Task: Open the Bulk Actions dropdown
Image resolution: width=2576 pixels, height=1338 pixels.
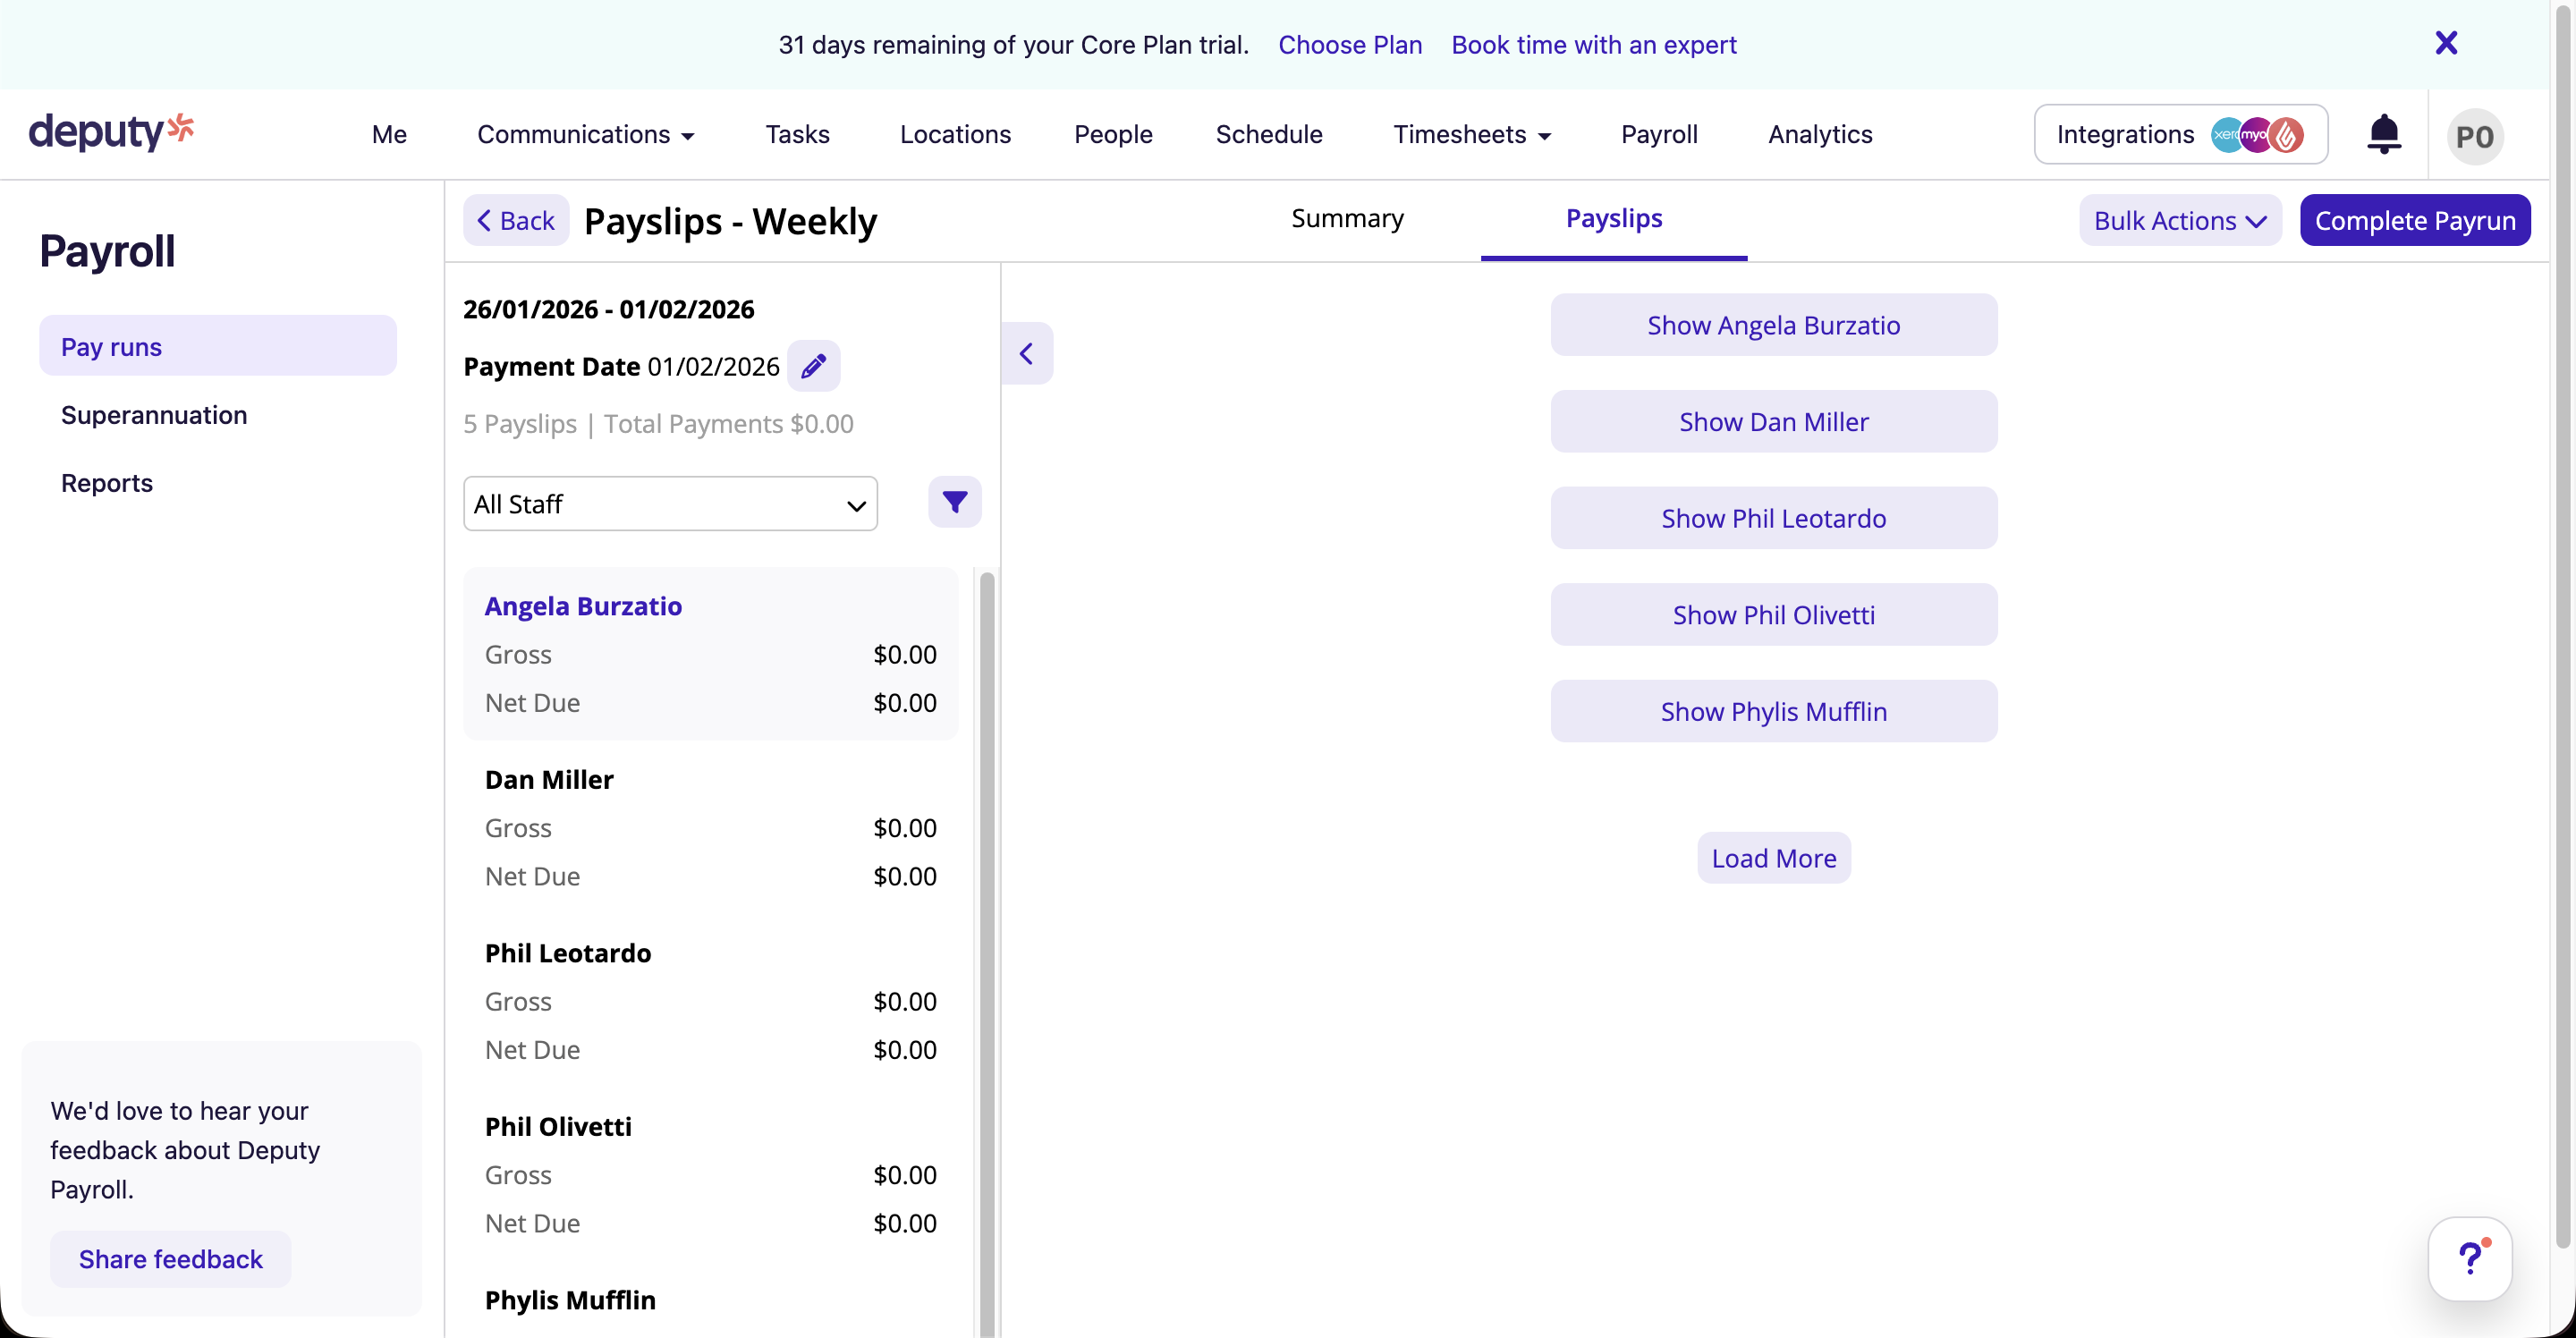Action: pyautogui.click(x=2179, y=220)
